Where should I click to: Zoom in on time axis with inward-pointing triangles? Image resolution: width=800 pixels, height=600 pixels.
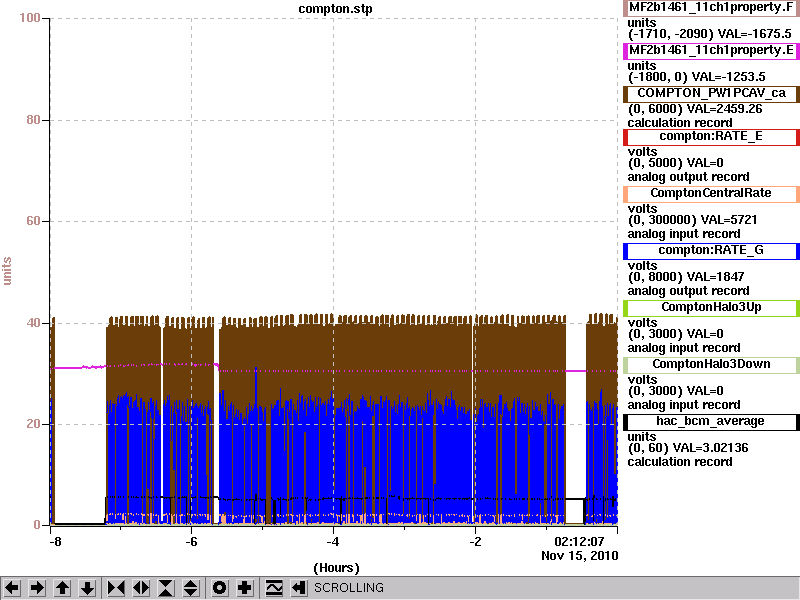tap(116, 588)
